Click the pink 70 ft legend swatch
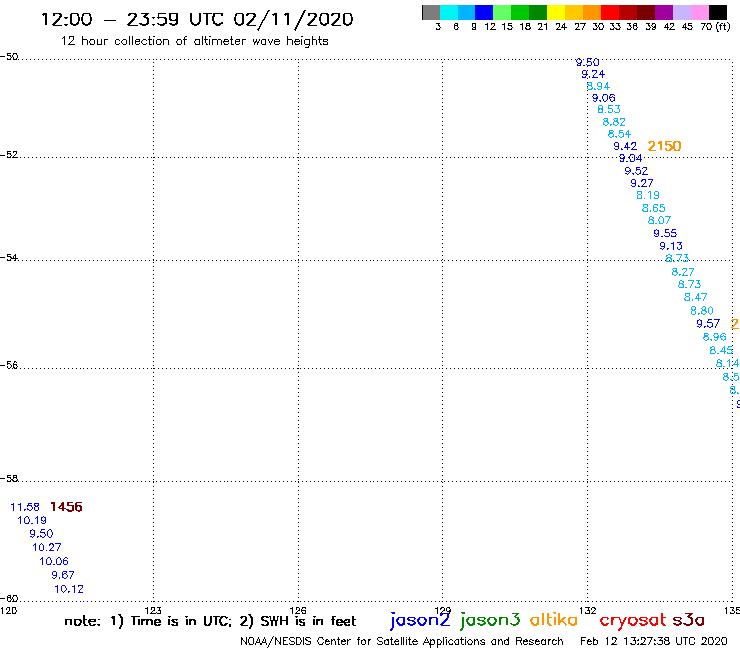This screenshot has width=740, height=650. 699,12
